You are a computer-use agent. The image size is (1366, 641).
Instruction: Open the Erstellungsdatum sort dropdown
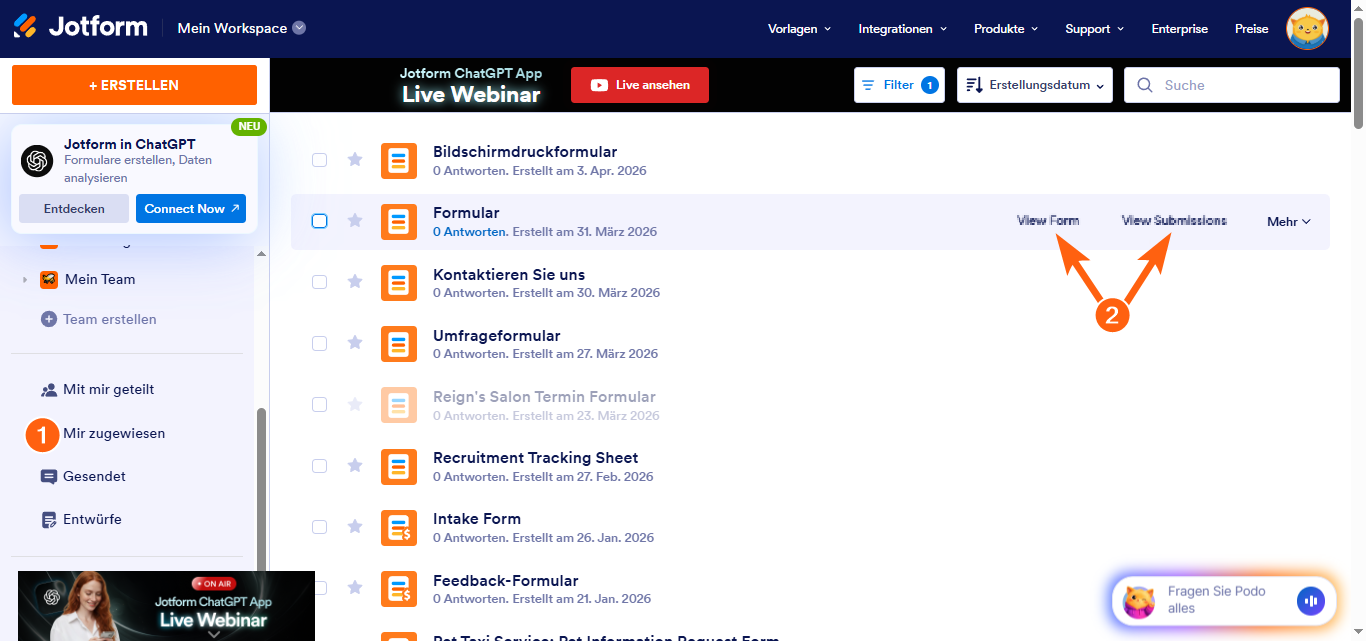(x=1035, y=85)
